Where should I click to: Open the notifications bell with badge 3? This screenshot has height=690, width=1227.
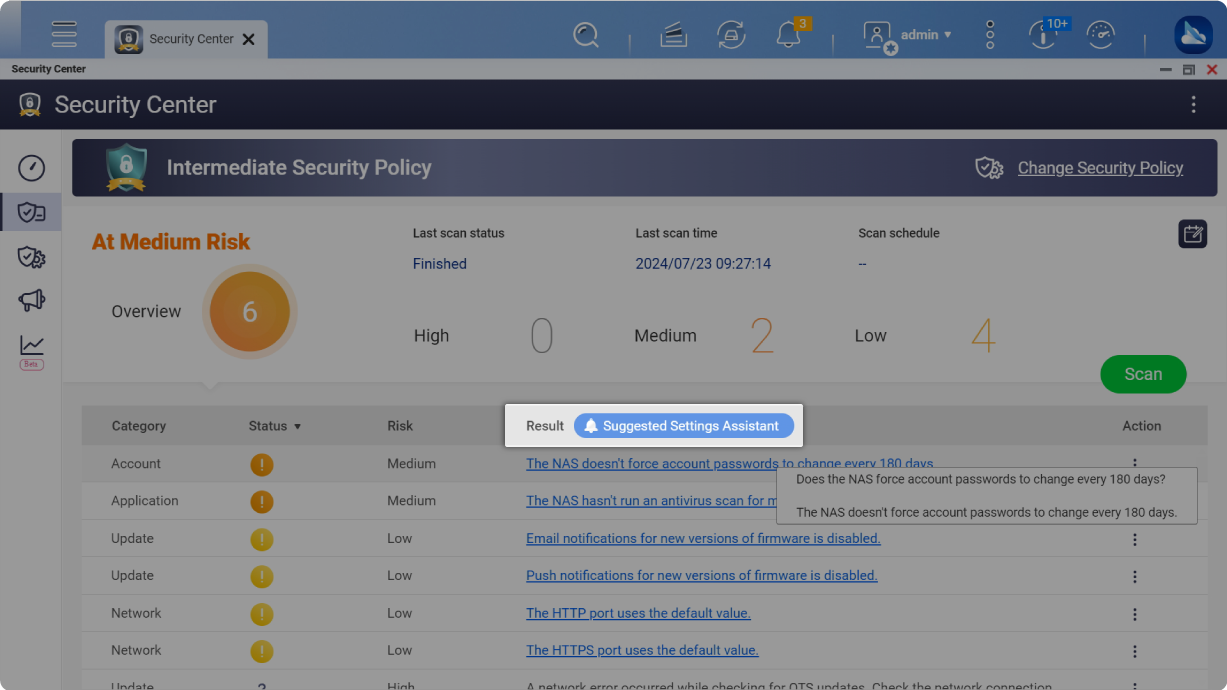tap(789, 35)
